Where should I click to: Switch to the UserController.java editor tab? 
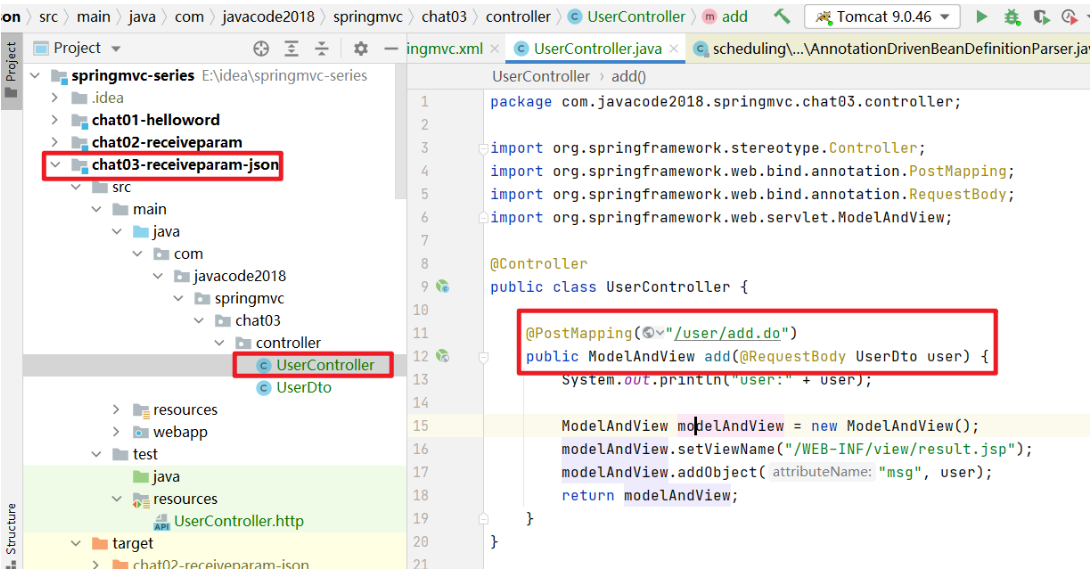coord(596,48)
